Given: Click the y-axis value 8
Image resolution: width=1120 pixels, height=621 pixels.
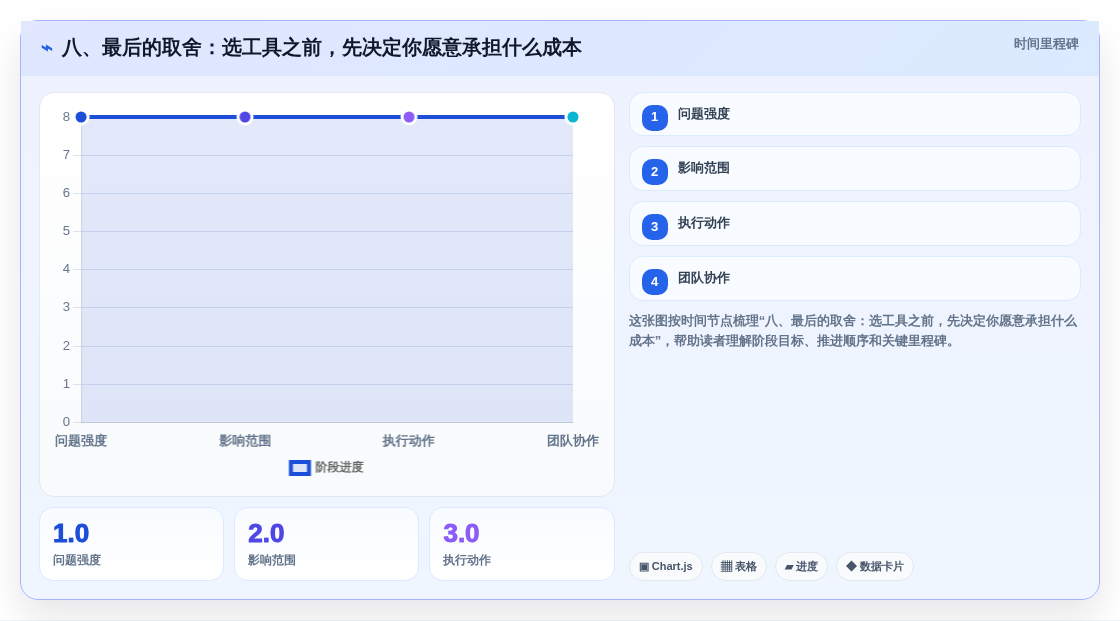Looking at the screenshot, I should 66,117.
